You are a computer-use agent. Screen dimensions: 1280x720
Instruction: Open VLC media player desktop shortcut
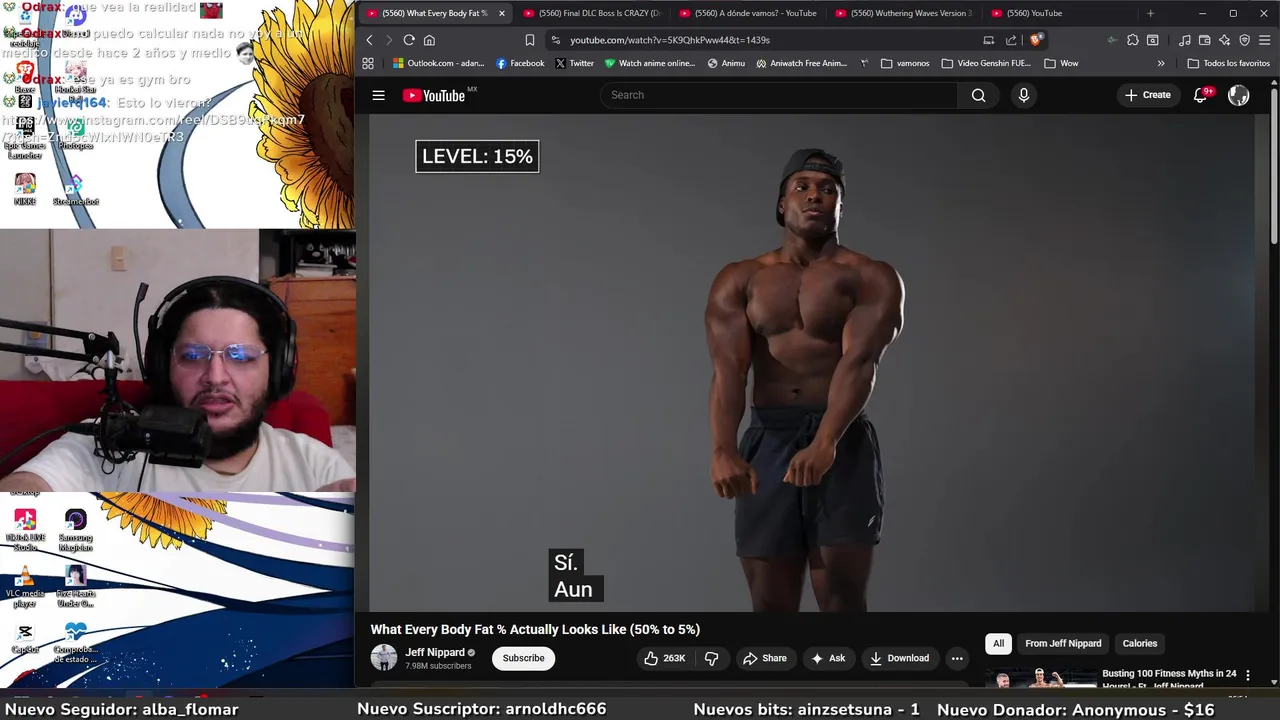(x=25, y=588)
